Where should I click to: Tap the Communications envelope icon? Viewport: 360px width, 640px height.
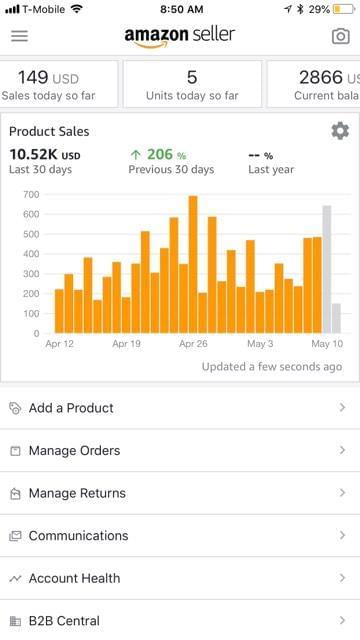15,536
